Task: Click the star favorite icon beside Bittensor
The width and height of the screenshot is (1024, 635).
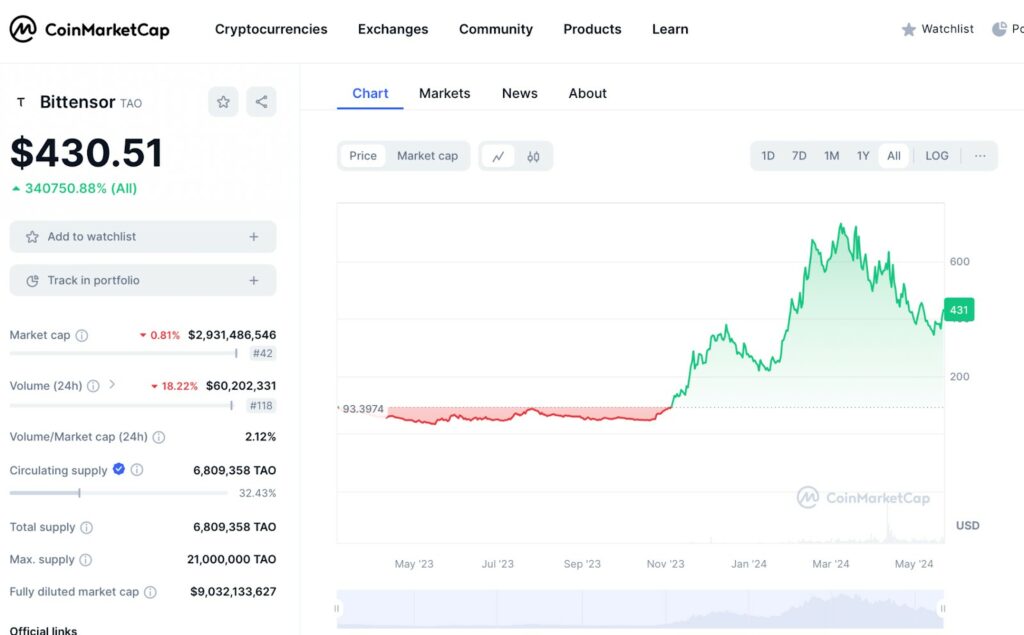Action: pos(223,102)
